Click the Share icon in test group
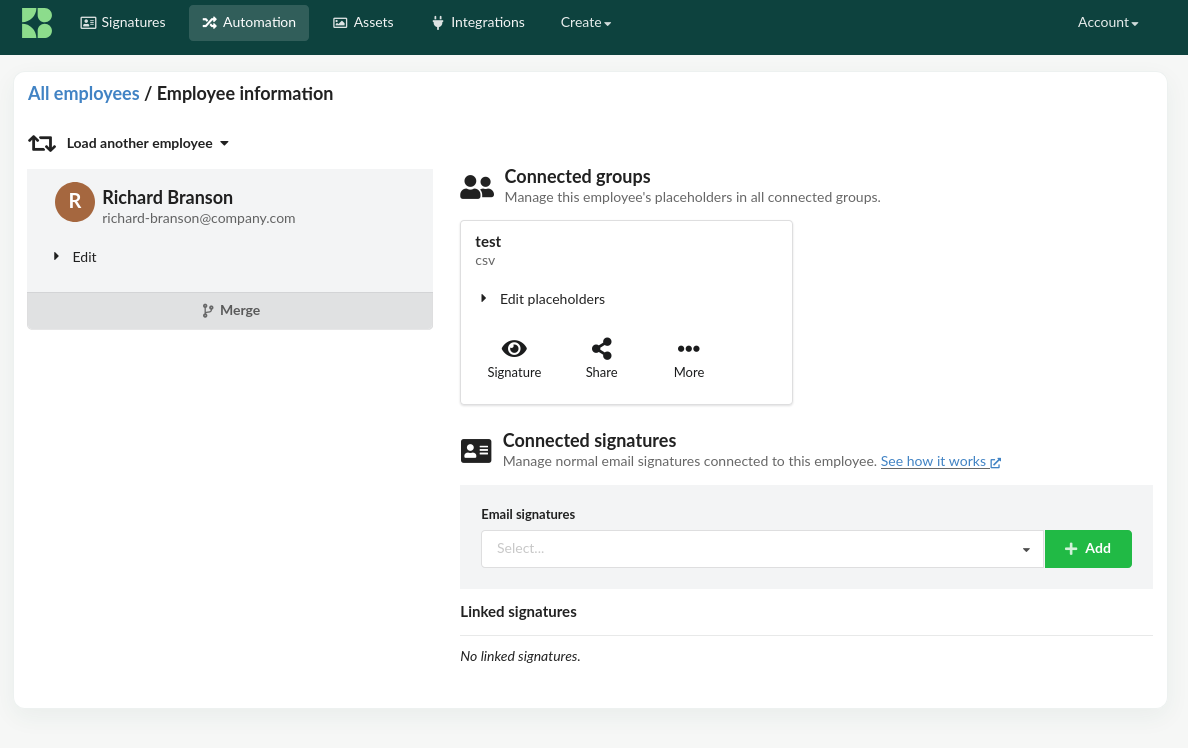Image resolution: width=1188 pixels, height=748 pixels. click(601, 349)
